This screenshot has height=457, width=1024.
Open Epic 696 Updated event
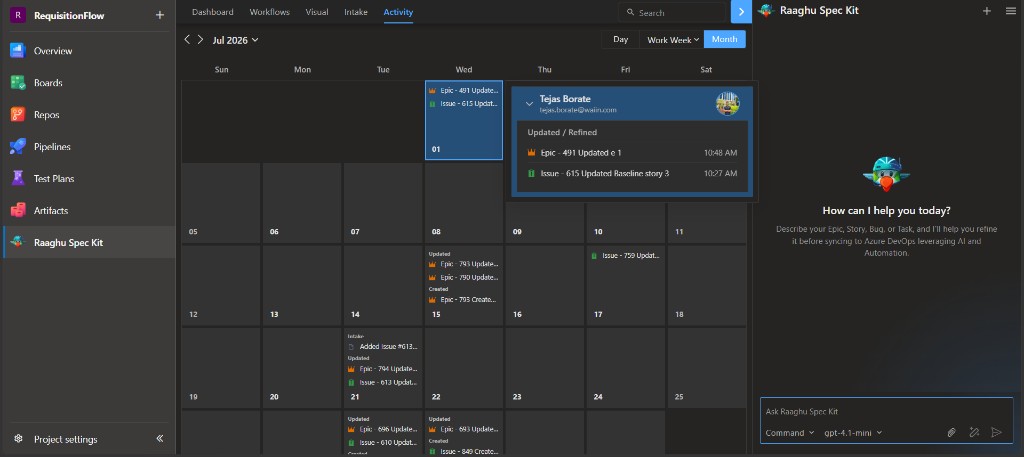tap(382, 430)
